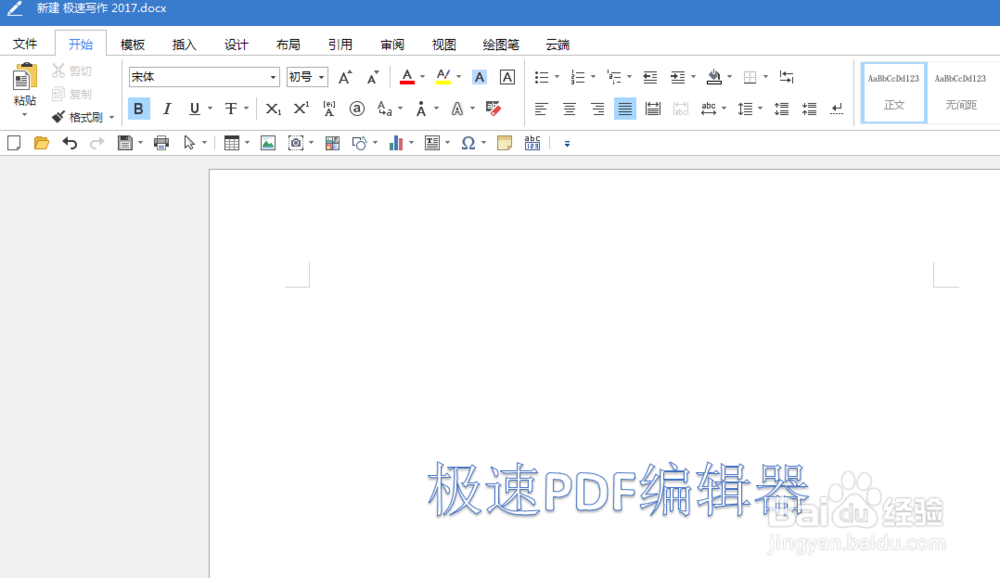Undo last action arrow
This screenshot has height=578, width=1000.
[x=70, y=143]
